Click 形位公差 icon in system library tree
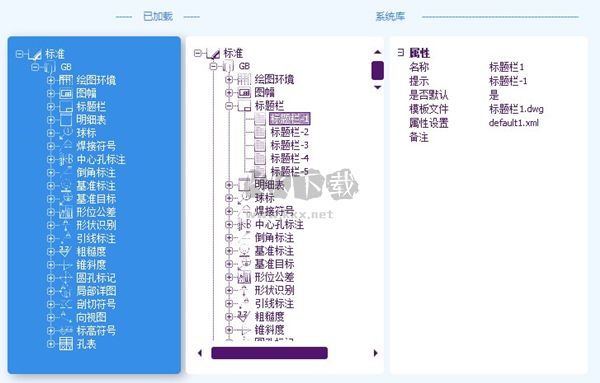600x383 pixels. coord(245,277)
